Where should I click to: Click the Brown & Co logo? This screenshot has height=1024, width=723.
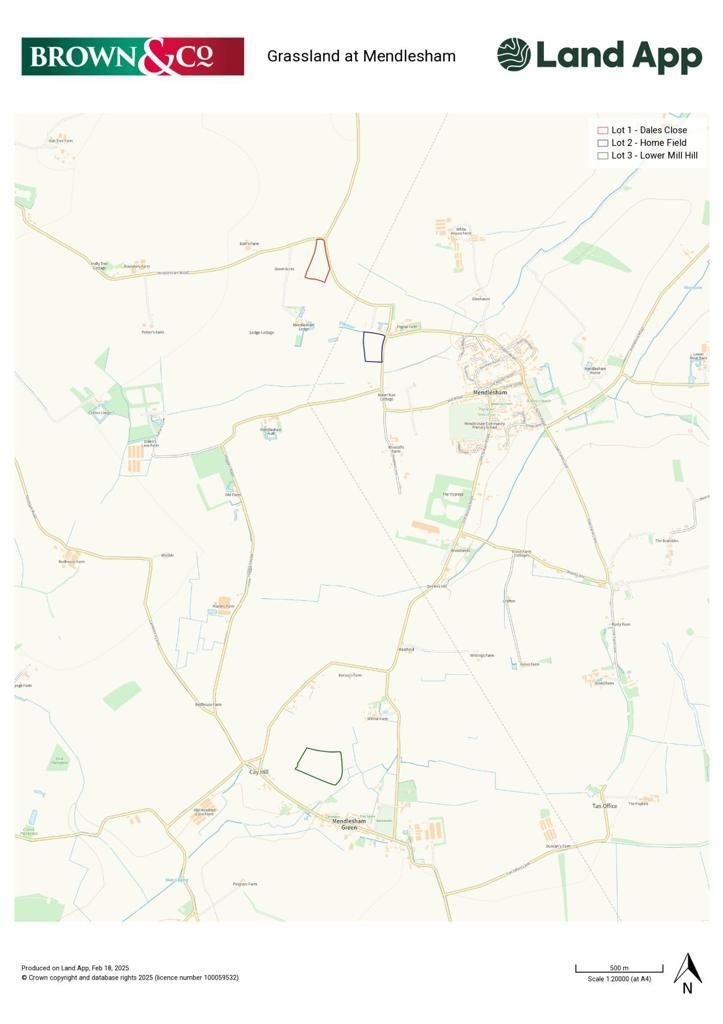pos(133,56)
